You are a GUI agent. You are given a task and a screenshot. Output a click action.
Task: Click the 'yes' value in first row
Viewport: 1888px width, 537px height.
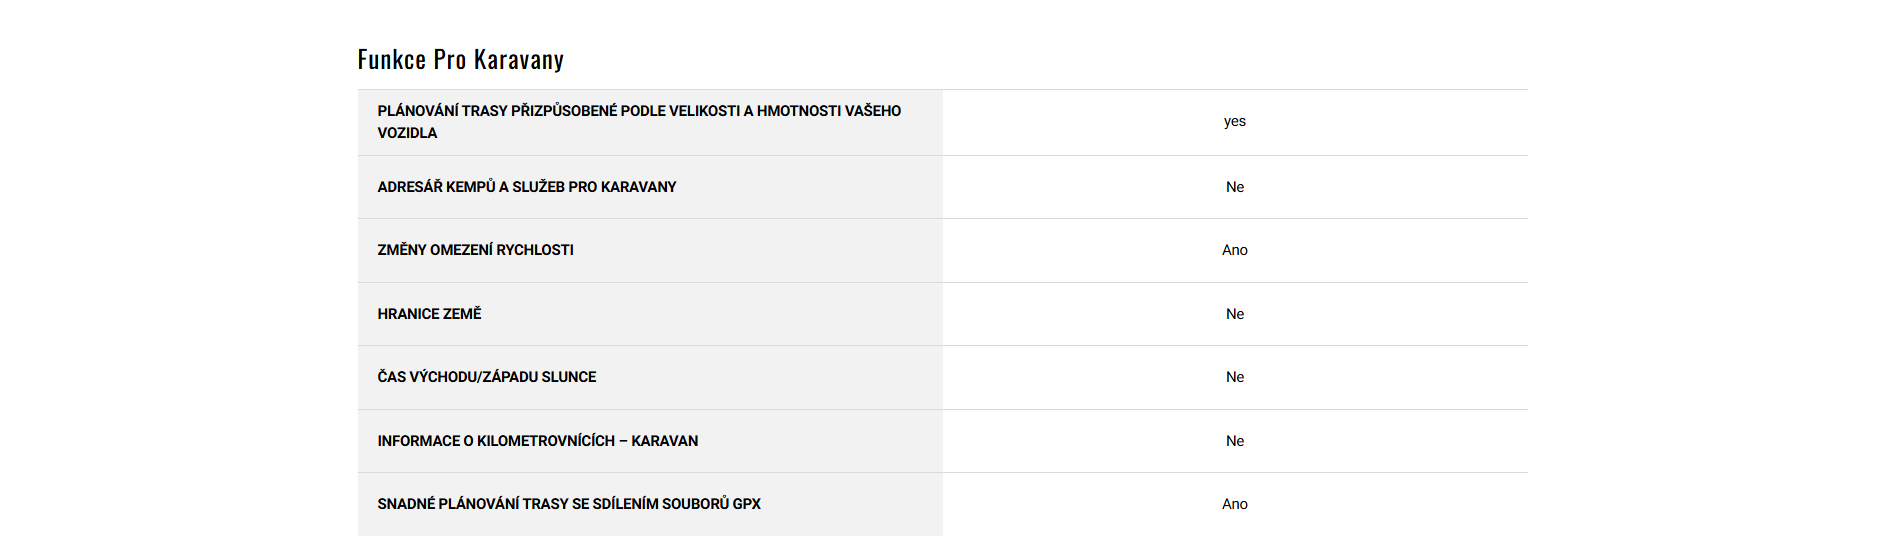(x=1234, y=122)
